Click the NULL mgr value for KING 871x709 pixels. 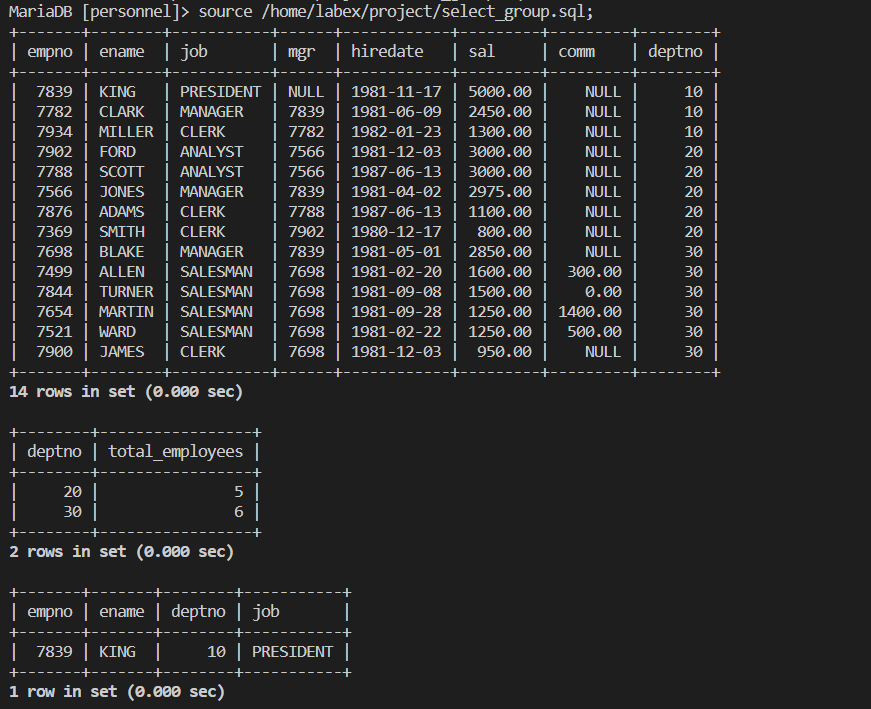(x=305, y=91)
